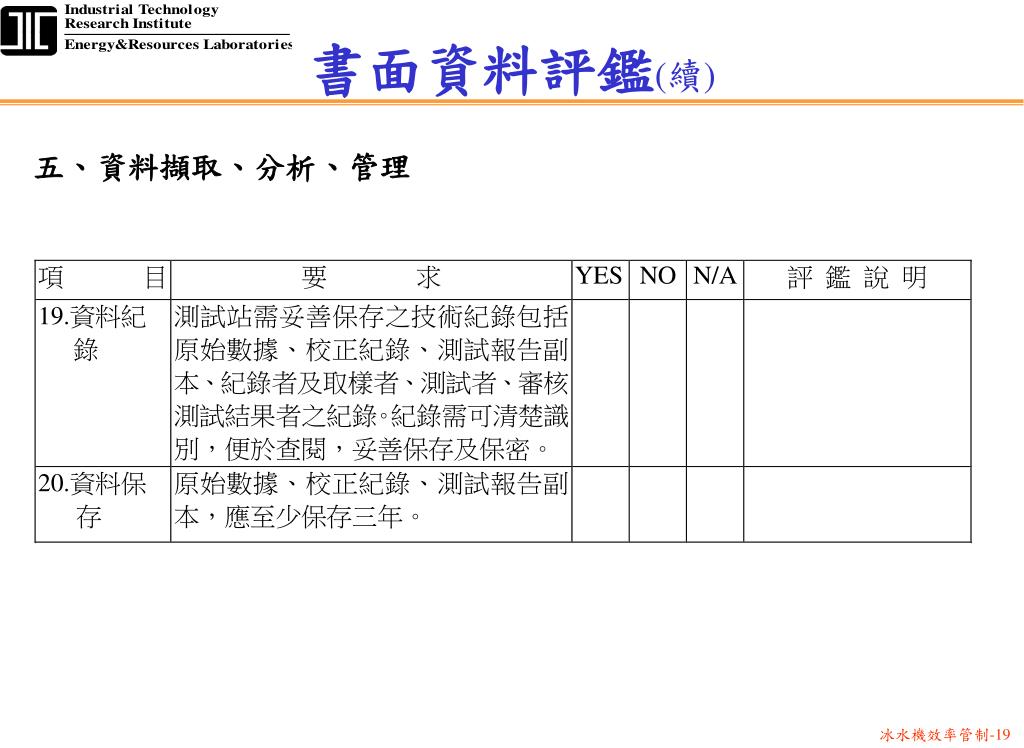The width and height of the screenshot is (1024, 748).
Task: Click 評鑑說明 cell for row 19.資料紀錄
Action: tap(857, 383)
